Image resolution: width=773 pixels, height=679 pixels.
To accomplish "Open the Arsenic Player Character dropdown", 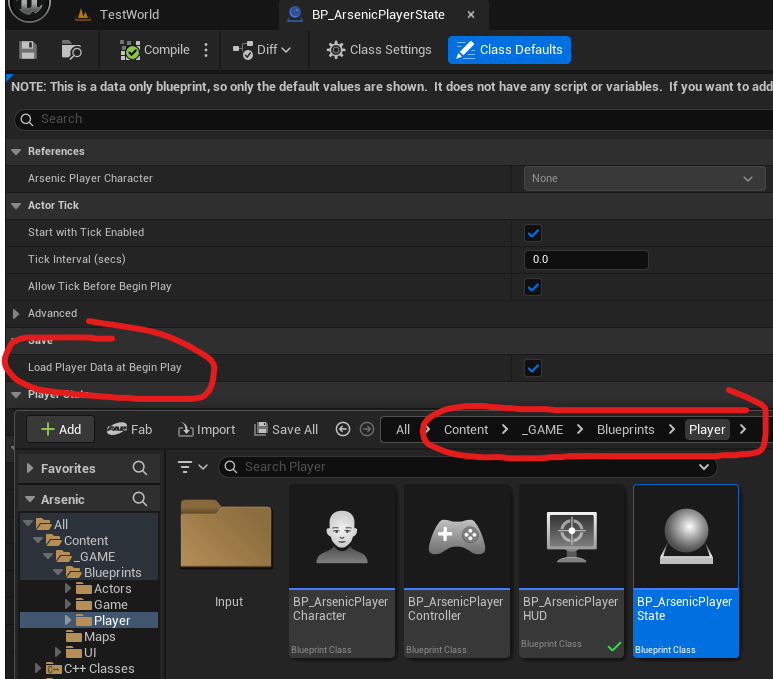I will (644, 179).
